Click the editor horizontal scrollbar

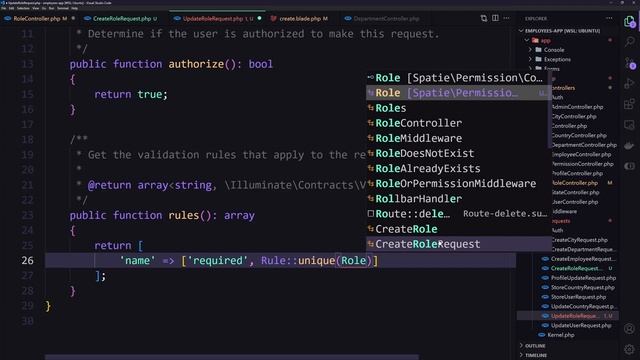tap(231, 357)
